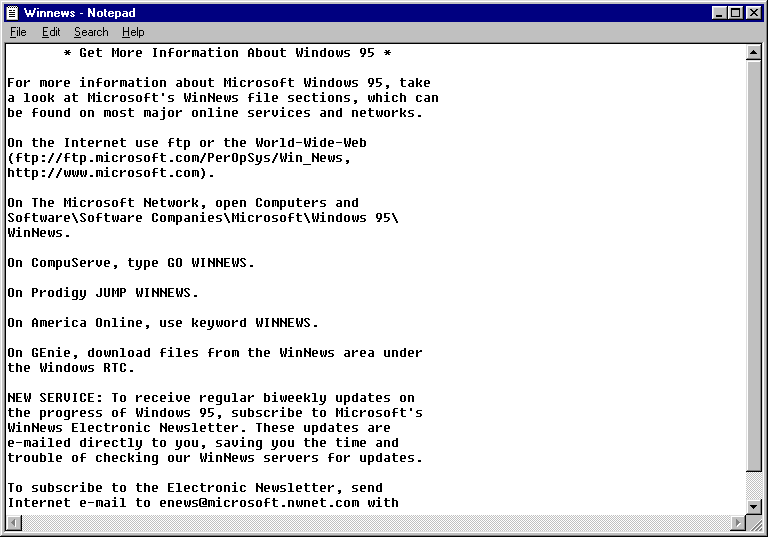Click the line 'To subscribe to the Electronic Newsletter, send'
Viewport: 768px width, 537px height.
click(x=195, y=488)
